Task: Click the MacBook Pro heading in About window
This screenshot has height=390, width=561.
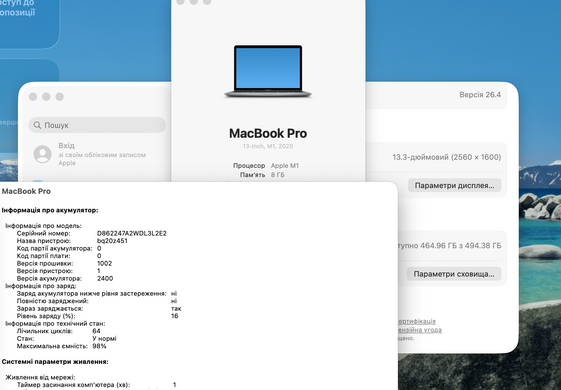Action: [x=268, y=133]
